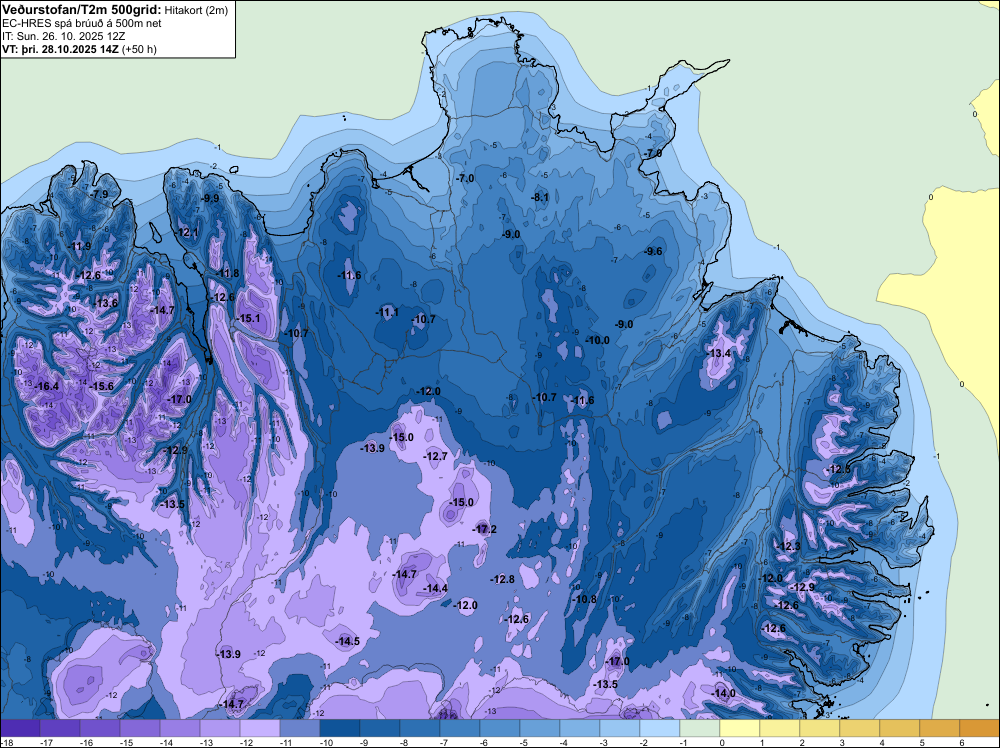The width and height of the screenshot is (1000, 748).
Task: Click the -14.0 temperature reading
Action: (x=723, y=693)
